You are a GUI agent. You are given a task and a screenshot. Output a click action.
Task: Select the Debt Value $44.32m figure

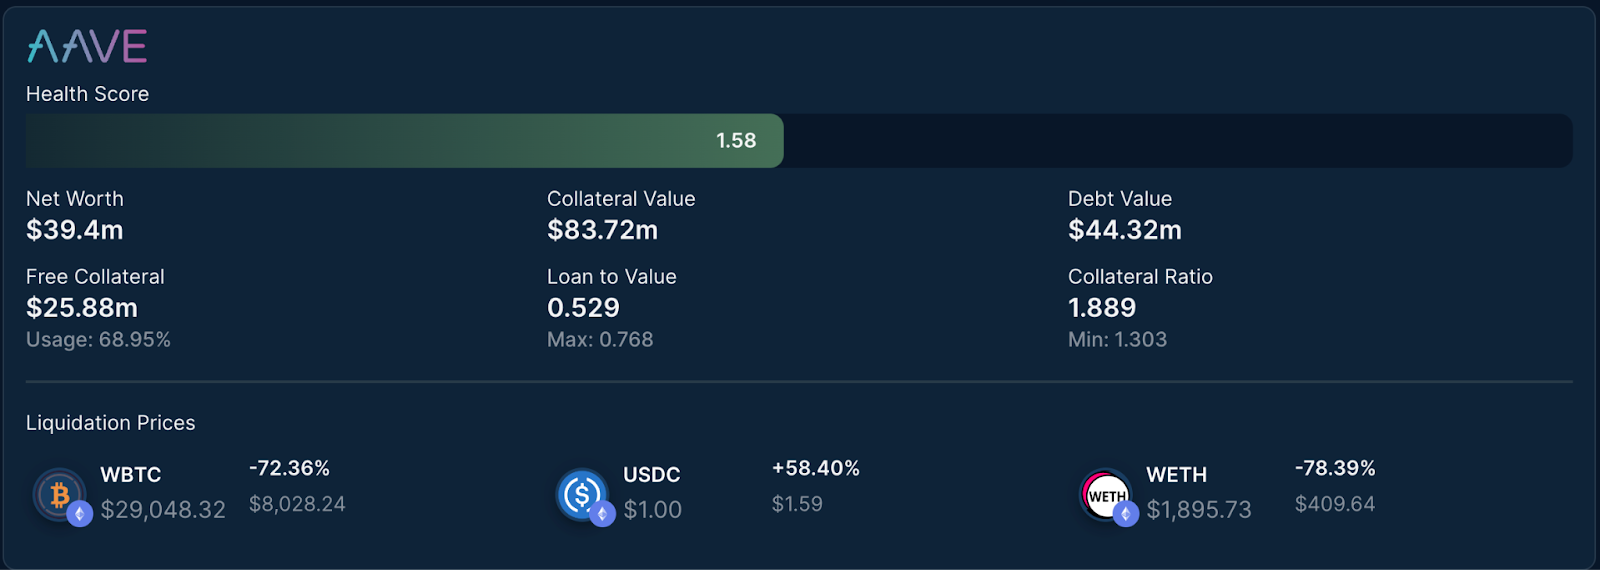(1125, 230)
